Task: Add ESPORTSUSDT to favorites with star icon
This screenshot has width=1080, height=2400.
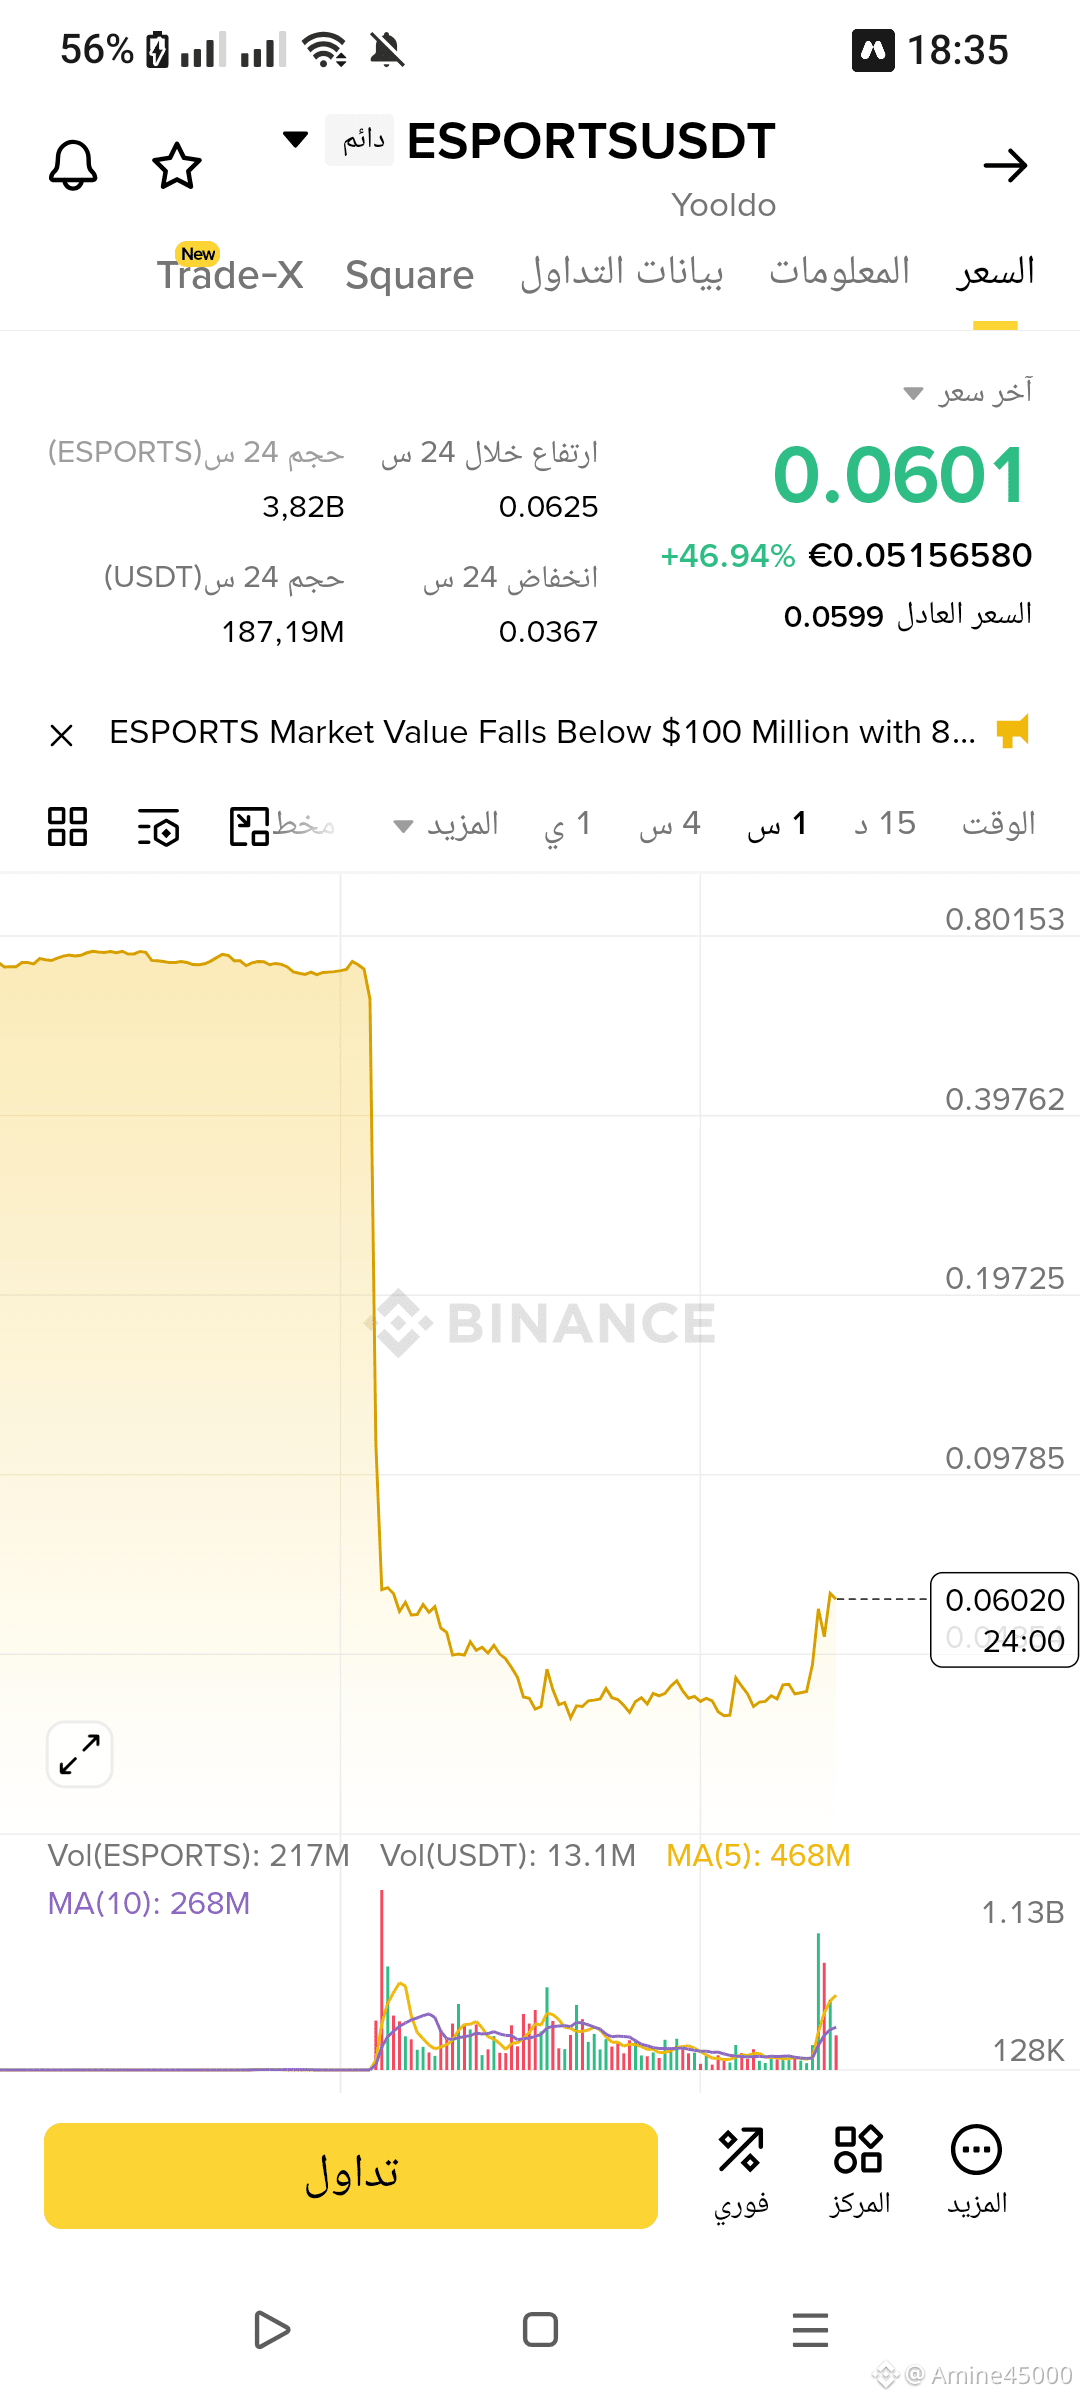Action: [x=177, y=165]
